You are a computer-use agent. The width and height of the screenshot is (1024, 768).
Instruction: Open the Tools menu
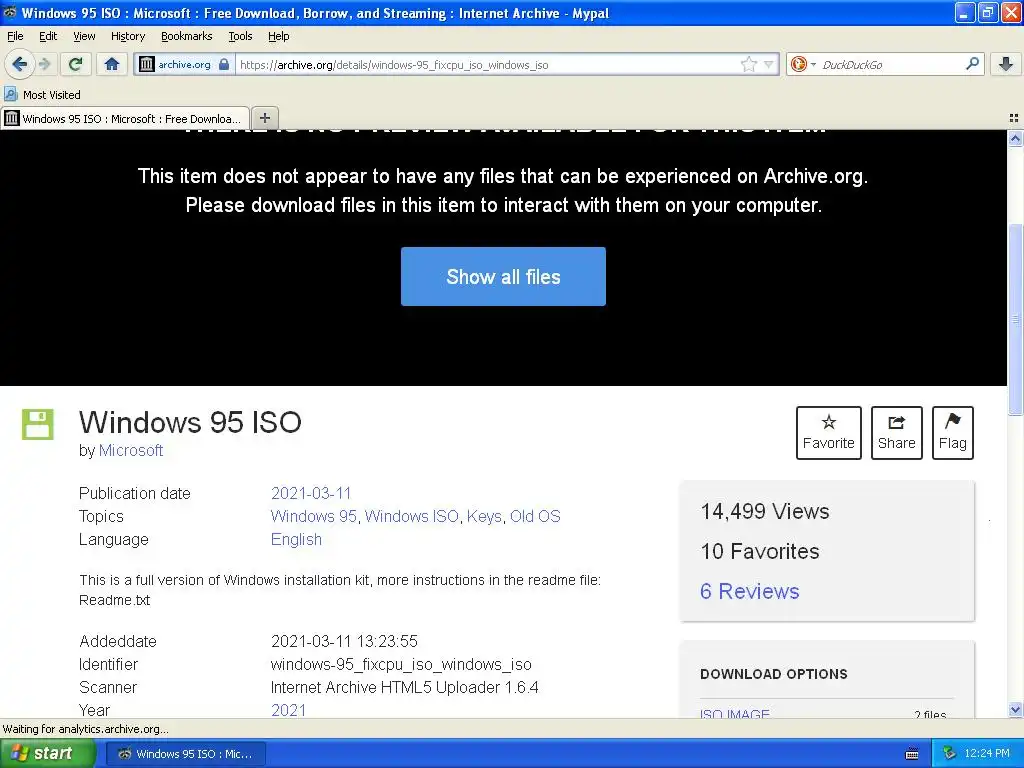pyautogui.click(x=240, y=36)
